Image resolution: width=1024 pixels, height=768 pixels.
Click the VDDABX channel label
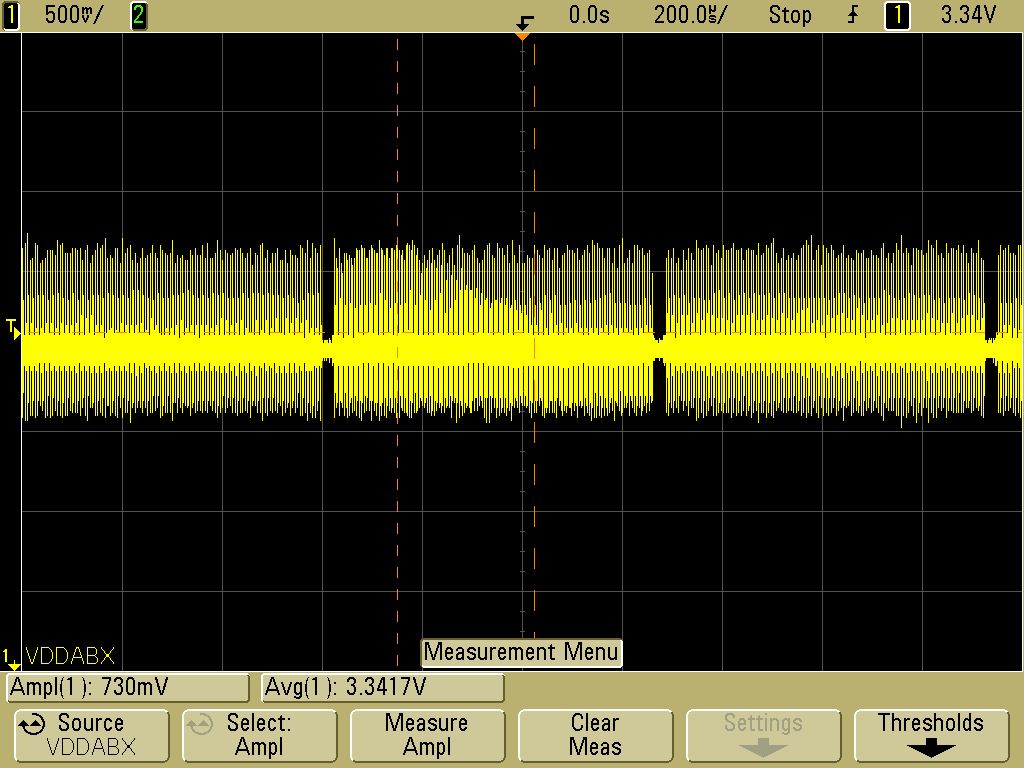pyautogui.click(x=70, y=656)
